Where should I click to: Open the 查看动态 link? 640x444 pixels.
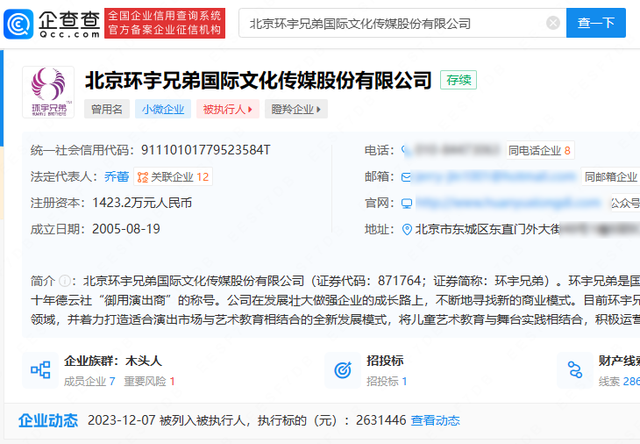[x=435, y=420]
